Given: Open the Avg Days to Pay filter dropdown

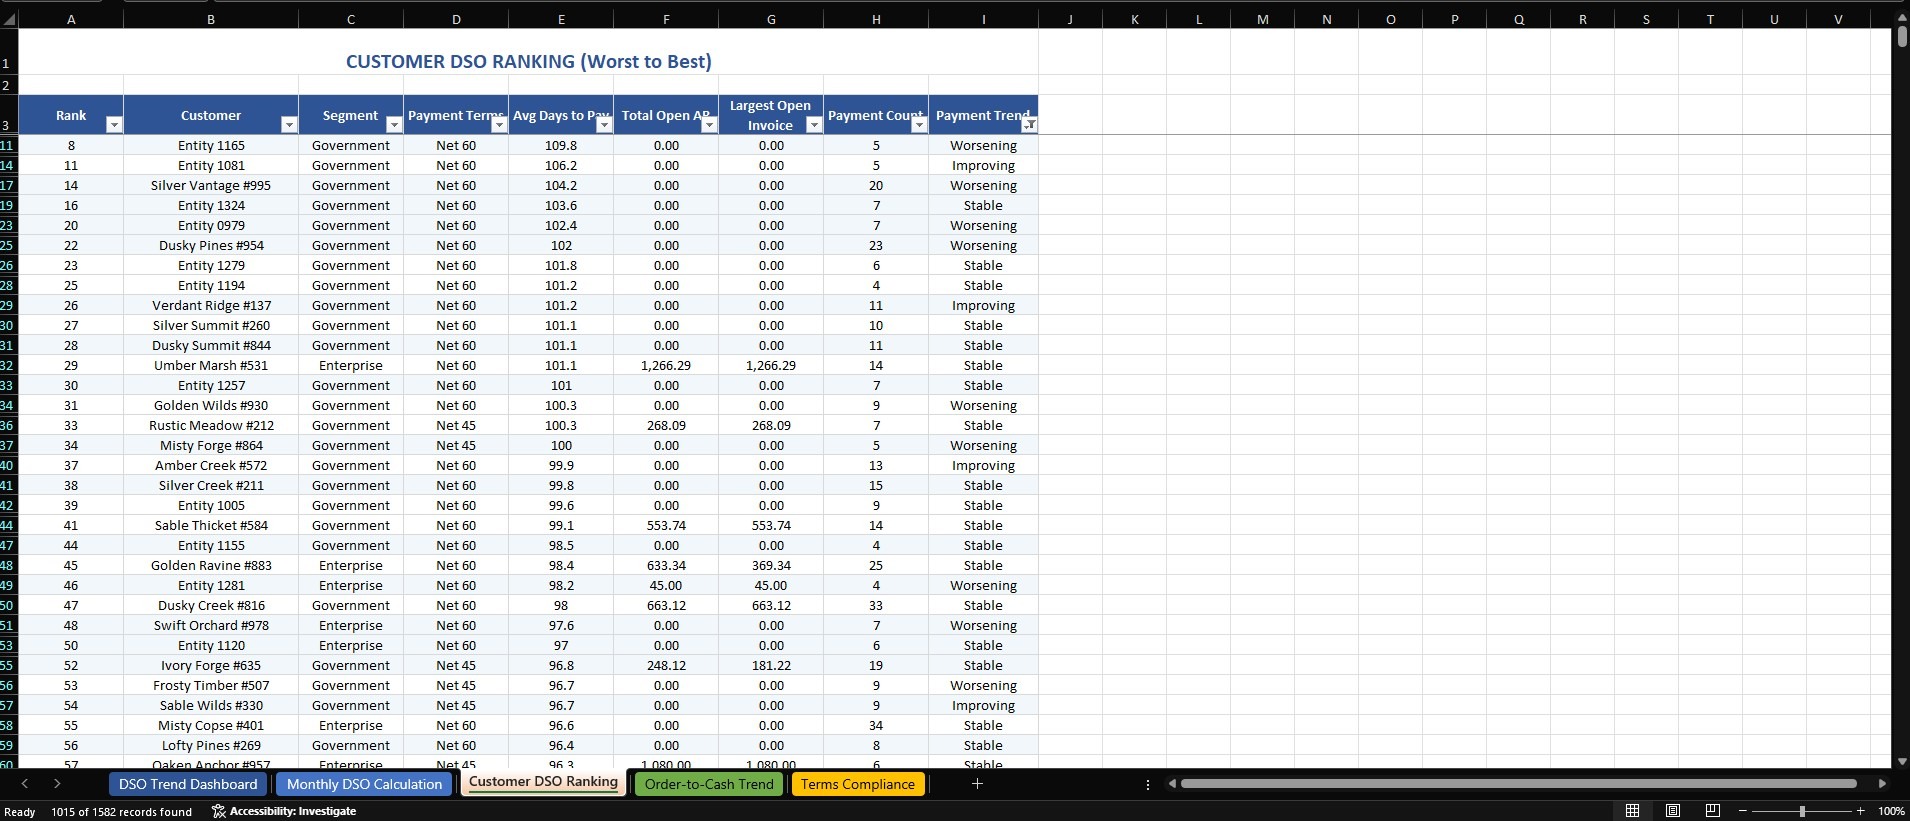Looking at the screenshot, I should (x=604, y=125).
